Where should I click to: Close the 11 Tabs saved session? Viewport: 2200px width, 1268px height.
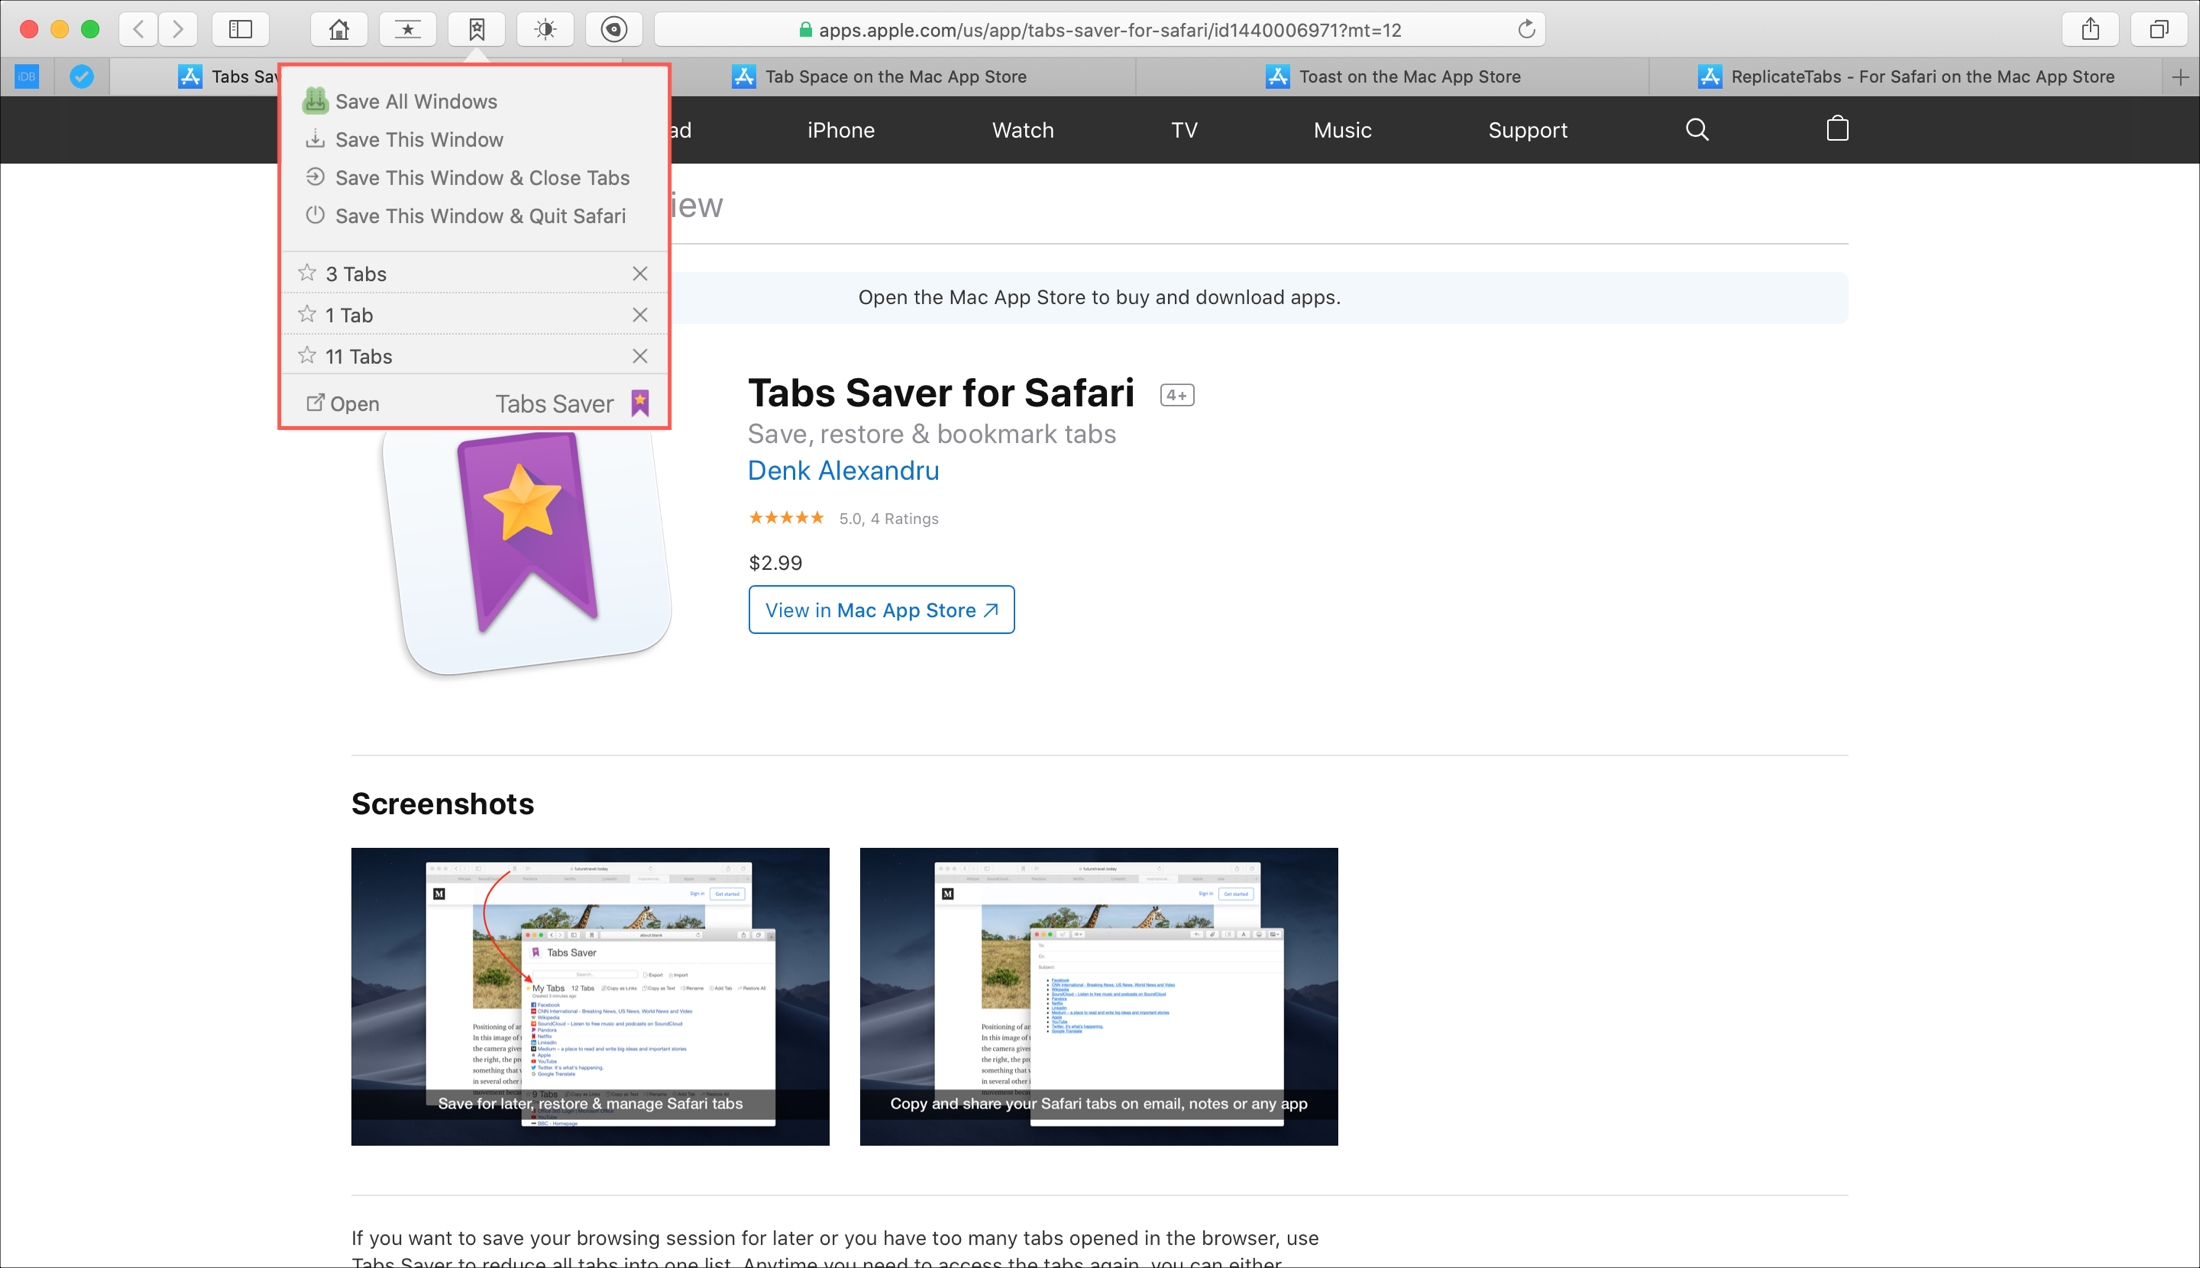click(641, 355)
